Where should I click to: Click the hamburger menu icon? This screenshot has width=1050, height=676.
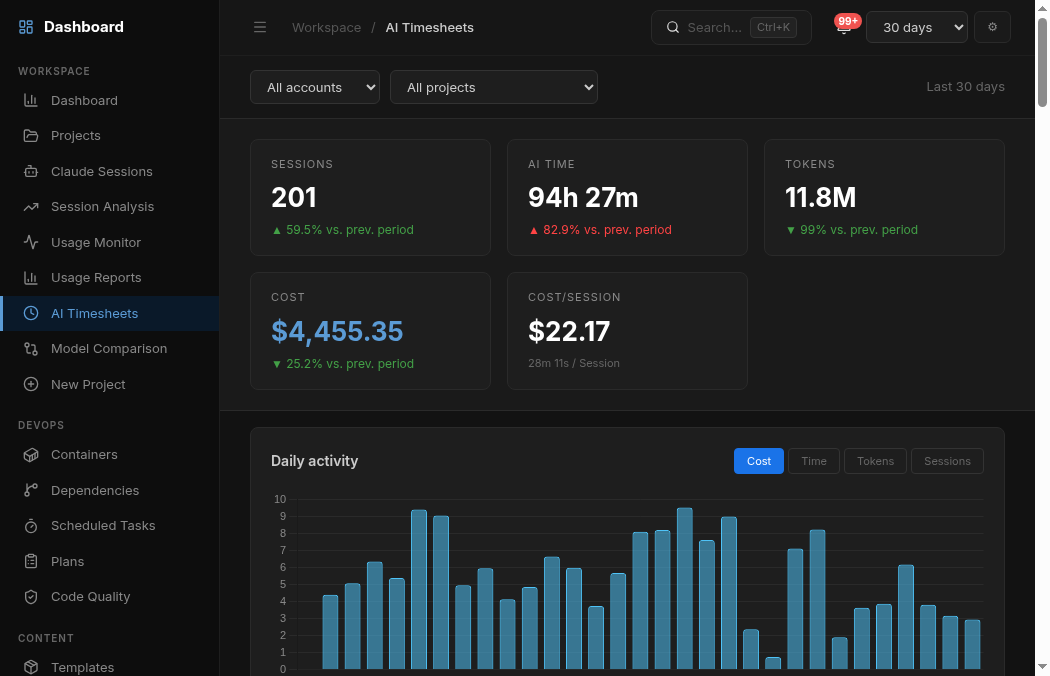260,28
